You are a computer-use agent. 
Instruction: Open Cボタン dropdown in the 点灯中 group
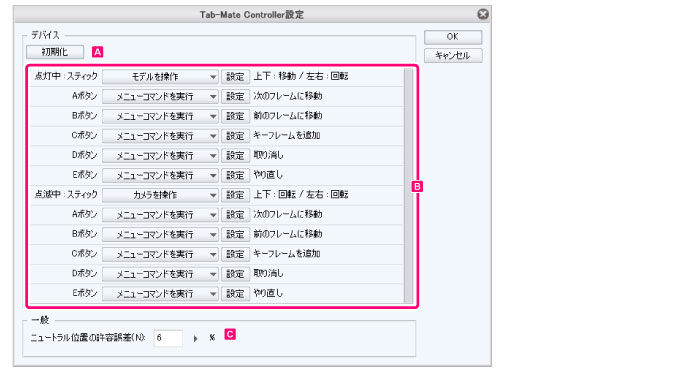pos(160,136)
